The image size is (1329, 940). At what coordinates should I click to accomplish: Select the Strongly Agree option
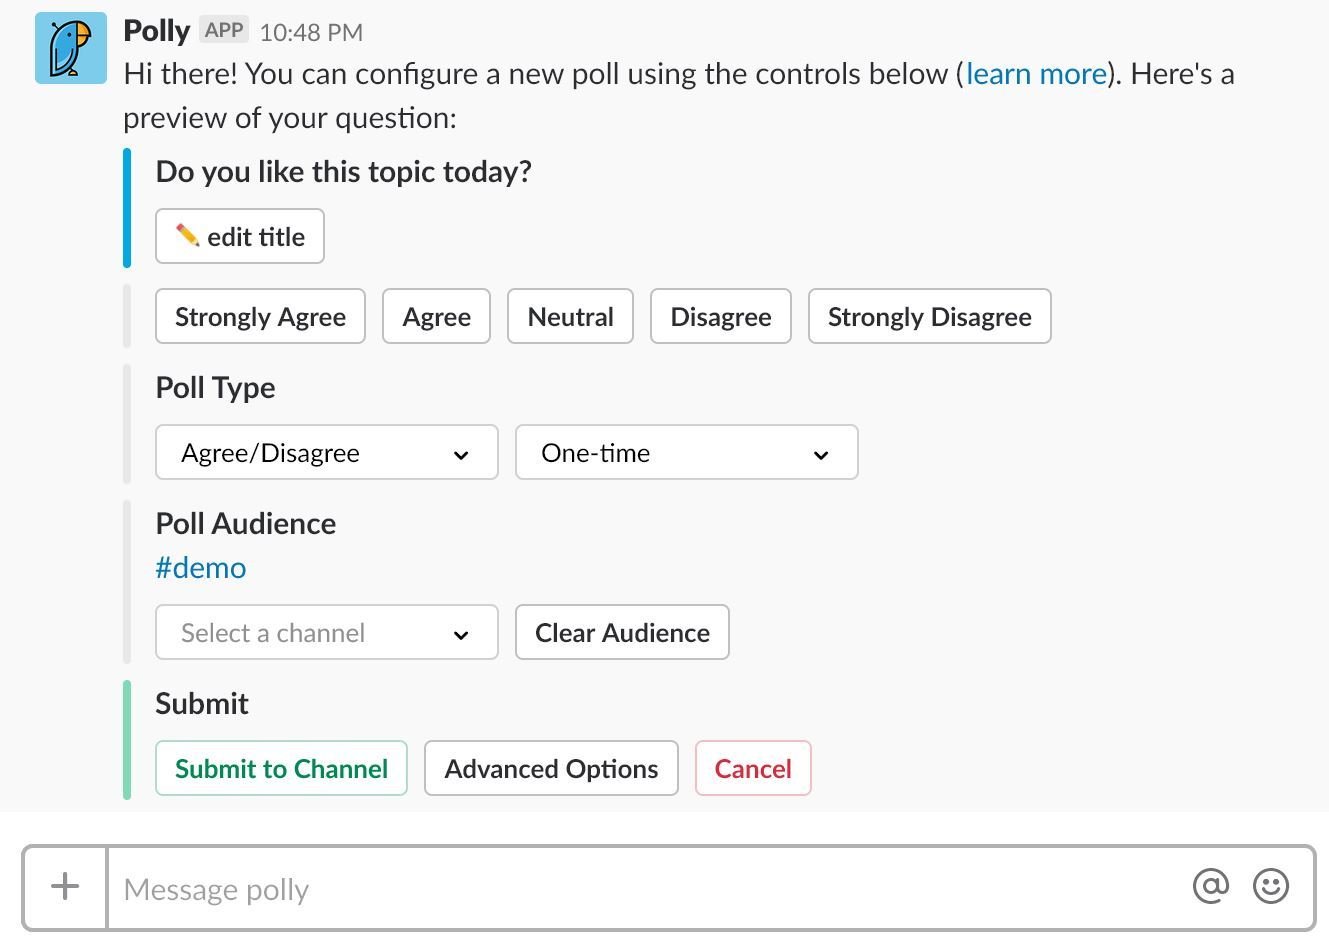tap(260, 317)
